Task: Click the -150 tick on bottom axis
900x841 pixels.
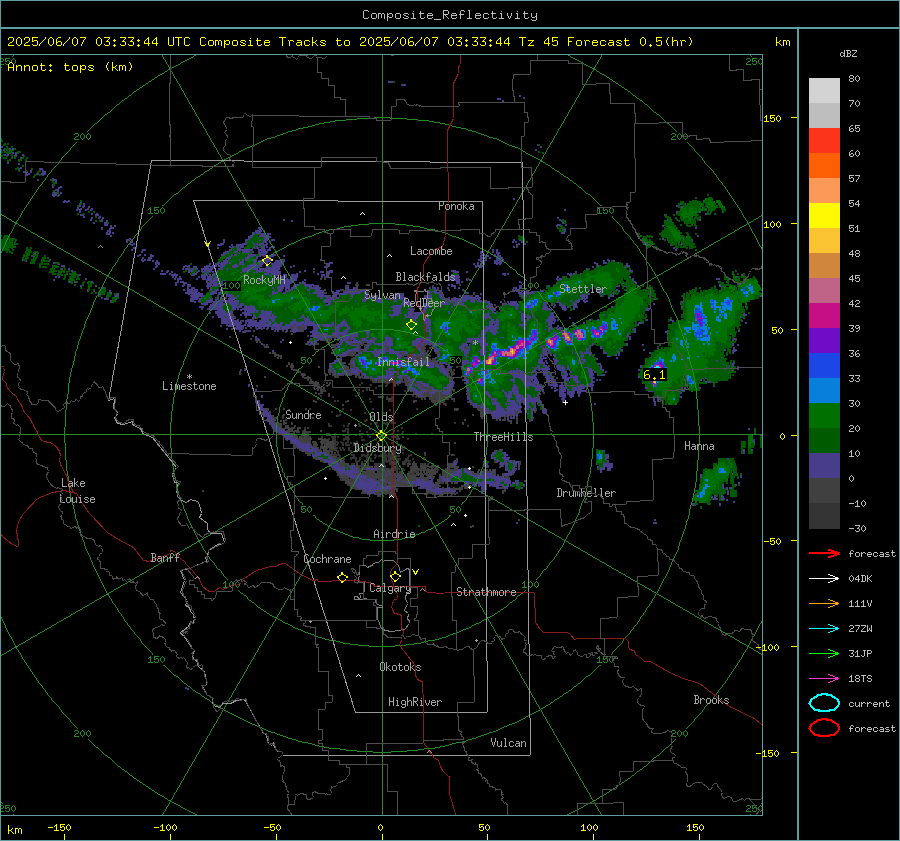Action: pos(59,827)
